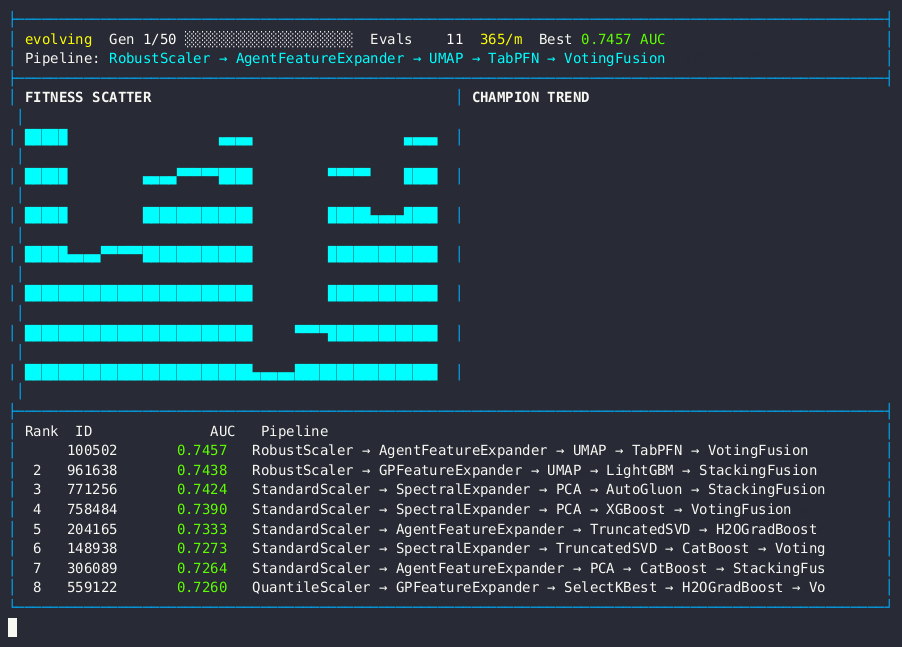Click the '365/m' evaluation rate

(x=501, y=39)
